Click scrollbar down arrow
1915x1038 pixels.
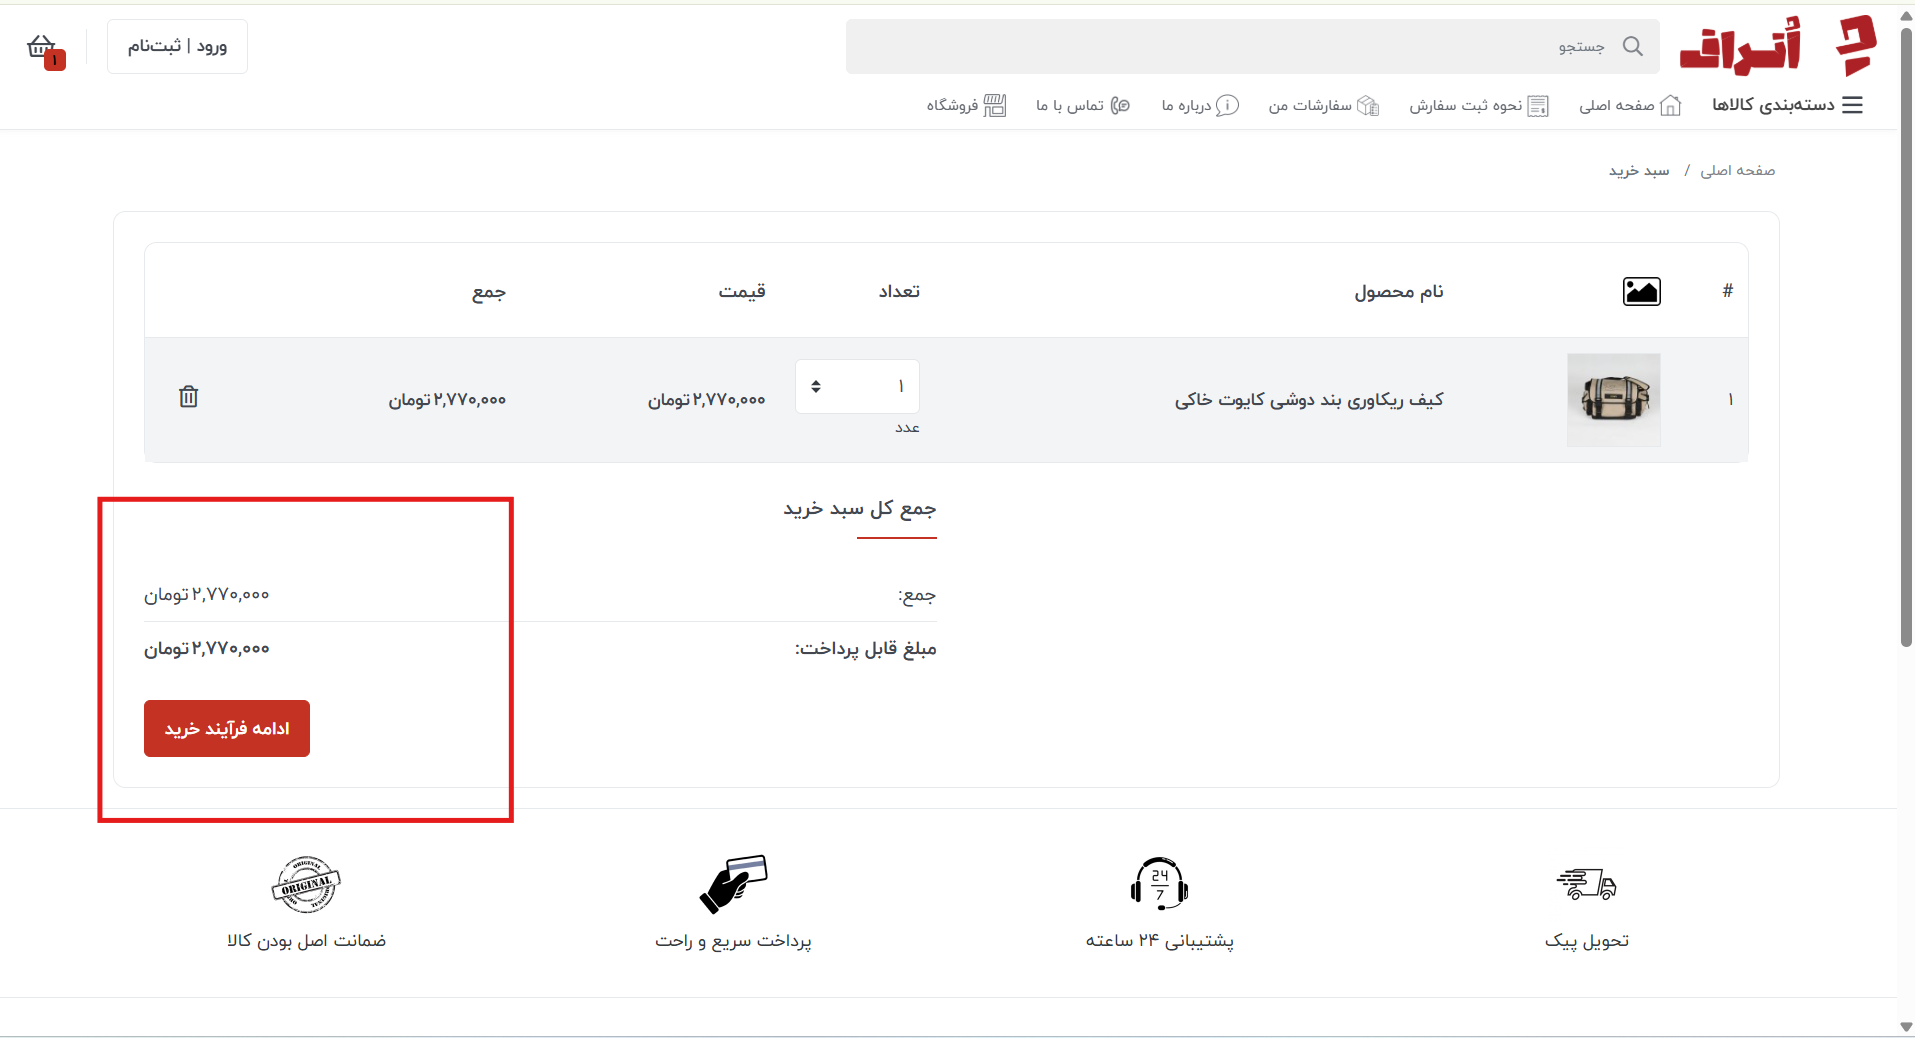[x=1906, y=1026]
